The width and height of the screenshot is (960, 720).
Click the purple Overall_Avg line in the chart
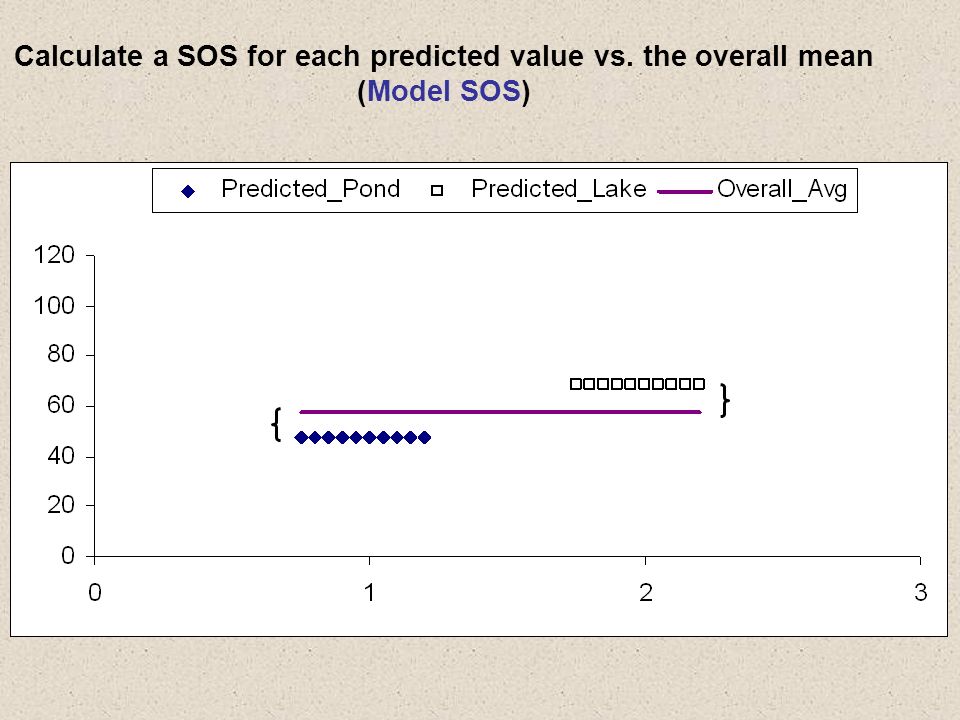coord(500,412)
